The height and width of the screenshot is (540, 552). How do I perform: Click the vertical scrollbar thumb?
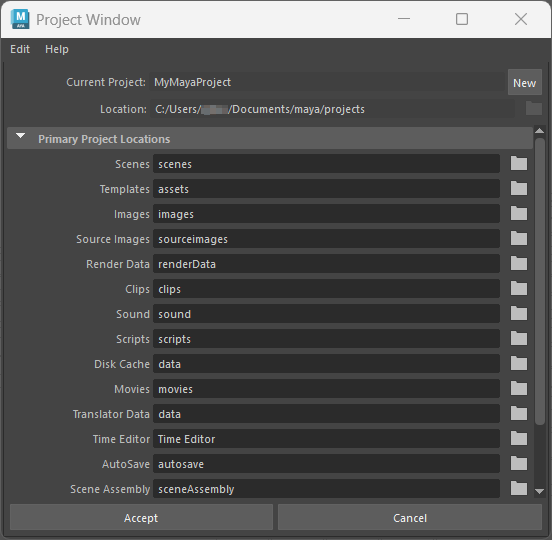[x=540, y=281]
